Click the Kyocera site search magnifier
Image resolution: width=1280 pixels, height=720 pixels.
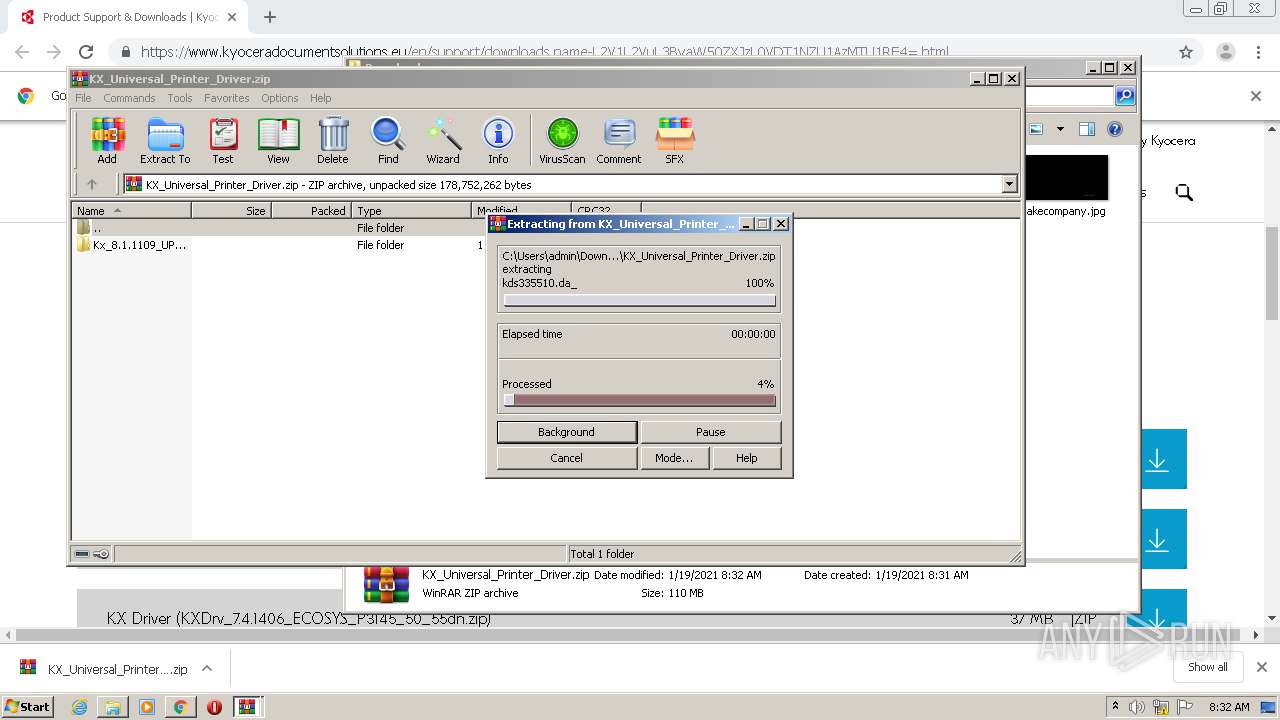click(1184, 192)
